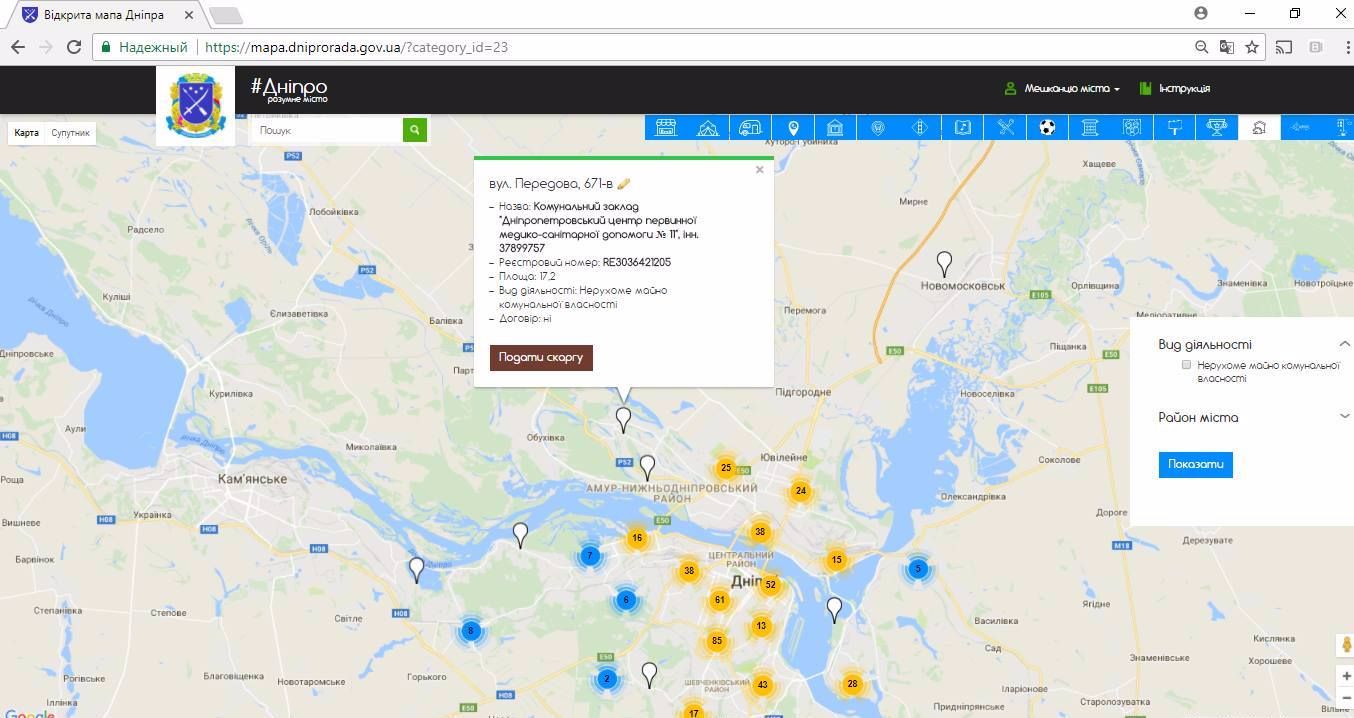
Task: Close the address info popup
Action: pyautogui.click(x=760, y=170)
